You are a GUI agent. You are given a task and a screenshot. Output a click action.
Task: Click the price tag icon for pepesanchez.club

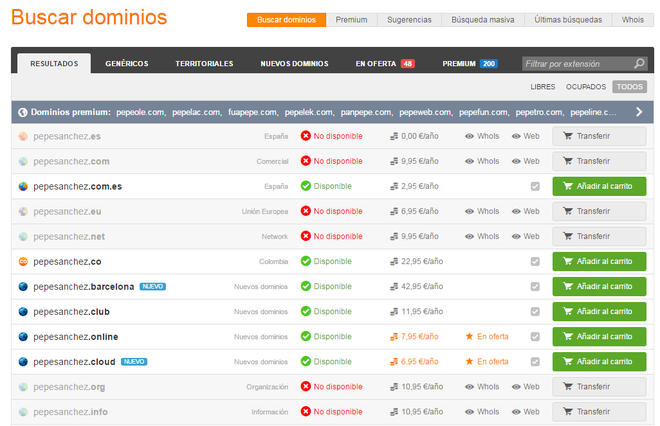[394, 312]
